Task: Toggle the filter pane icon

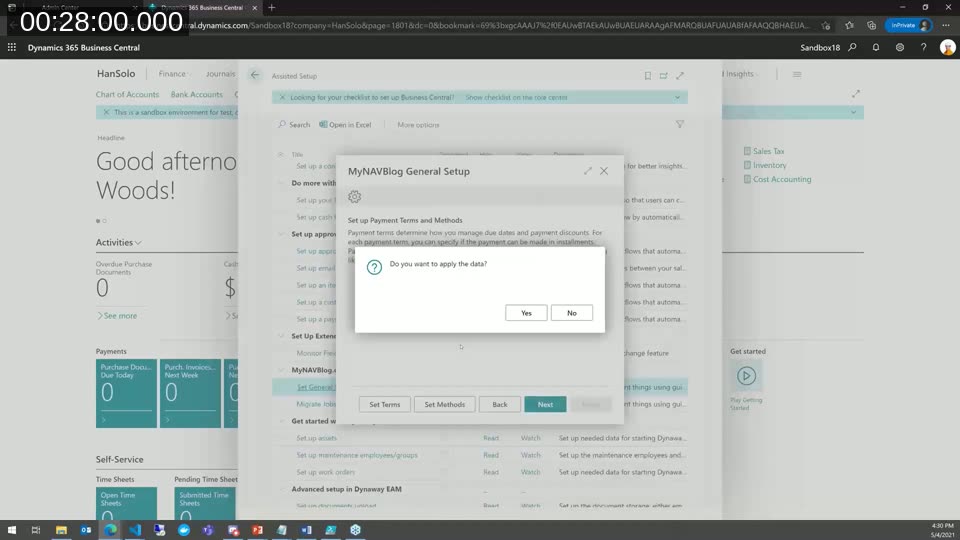Action: click(x=680, y=124)
